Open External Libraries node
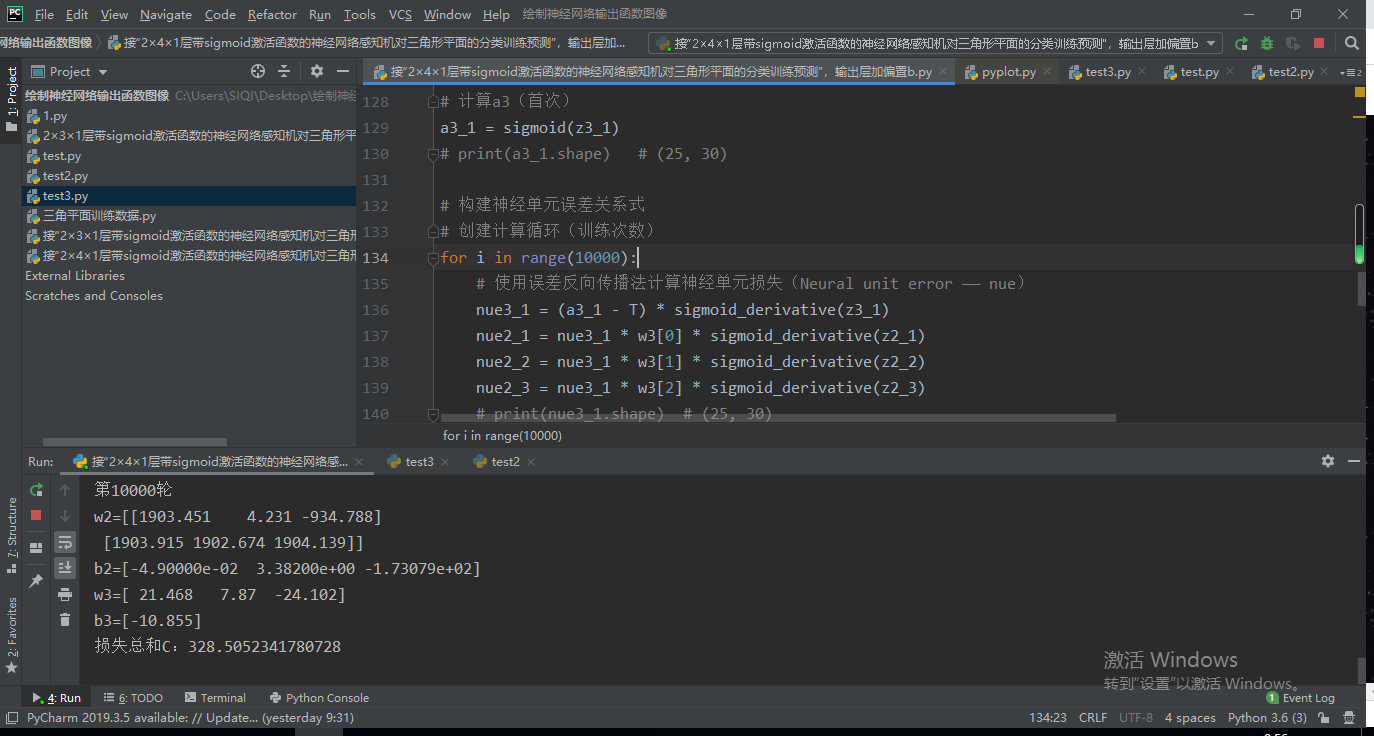This screenshot has height=736, width=1374. 75,276
